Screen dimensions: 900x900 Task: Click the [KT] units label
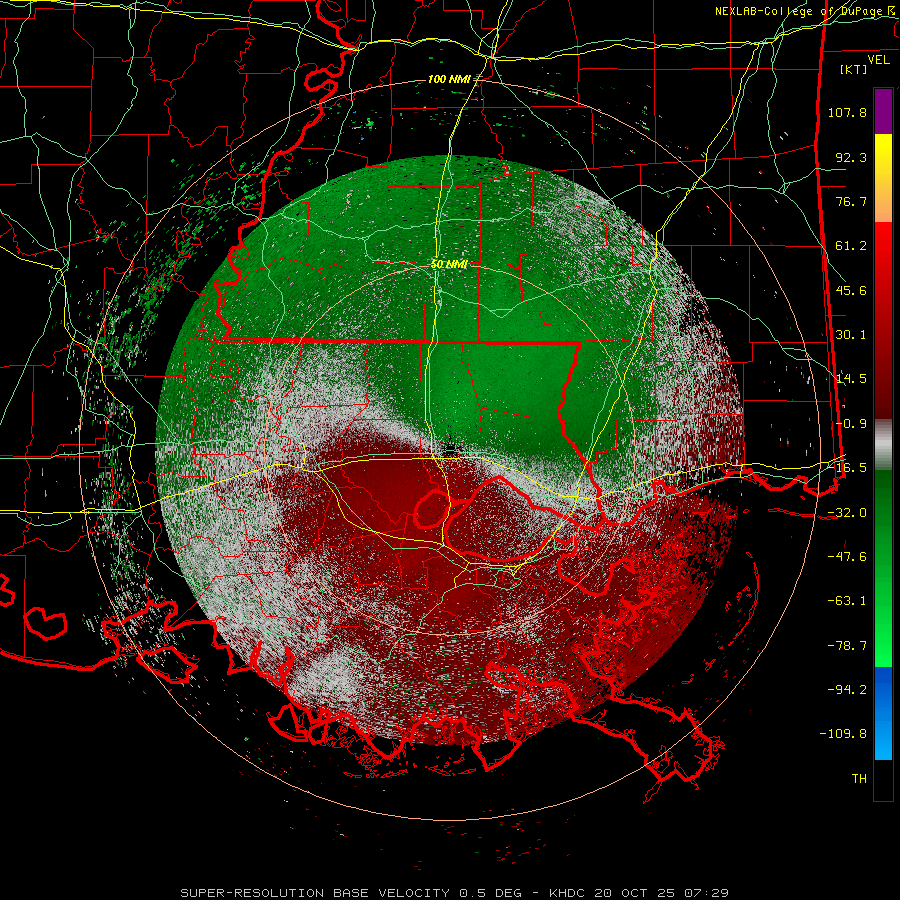click(x=854, y=69)
